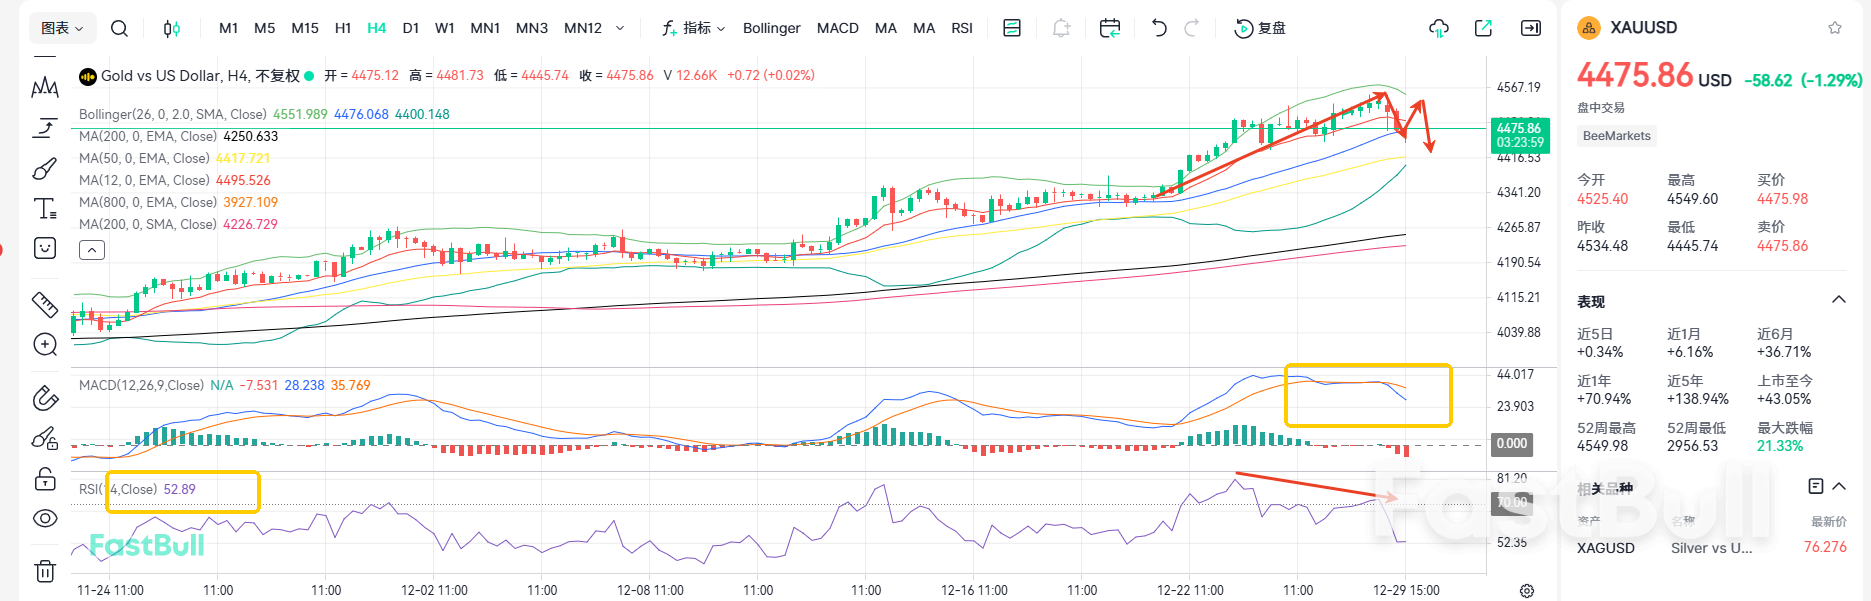Start 复盘 replay mode

1261,28
